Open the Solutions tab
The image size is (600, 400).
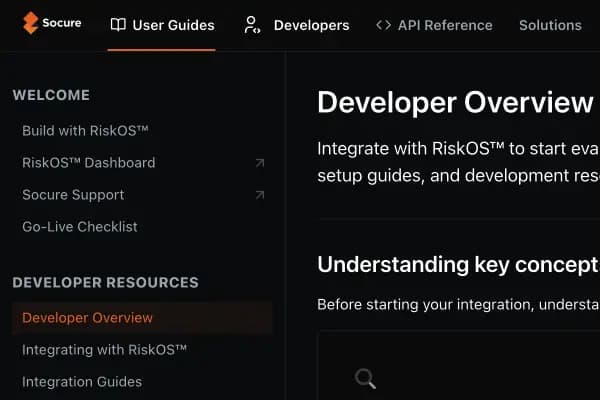click(x=550, y=25)
